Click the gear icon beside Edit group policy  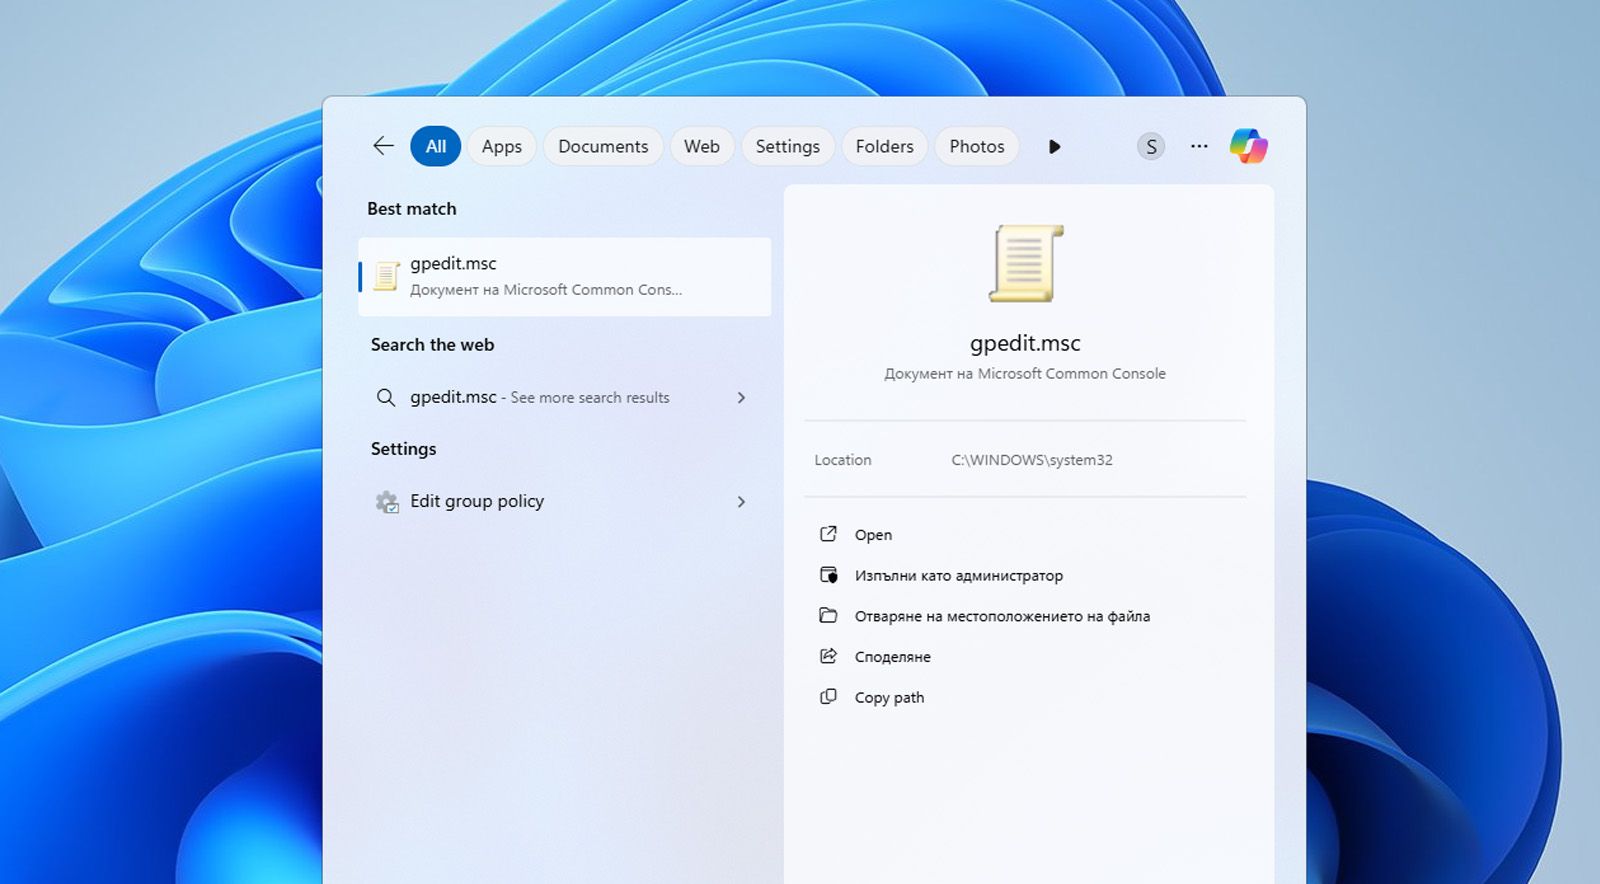point(386,502)
